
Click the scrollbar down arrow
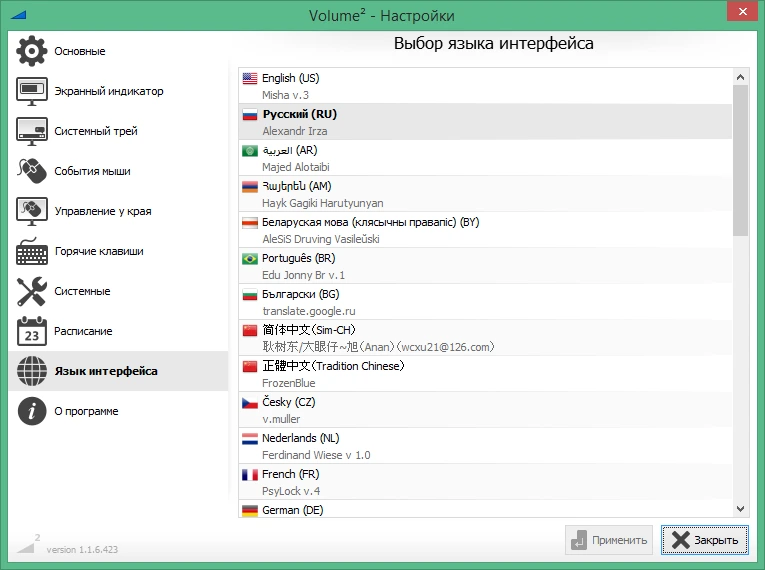click(x=740, y=509)
